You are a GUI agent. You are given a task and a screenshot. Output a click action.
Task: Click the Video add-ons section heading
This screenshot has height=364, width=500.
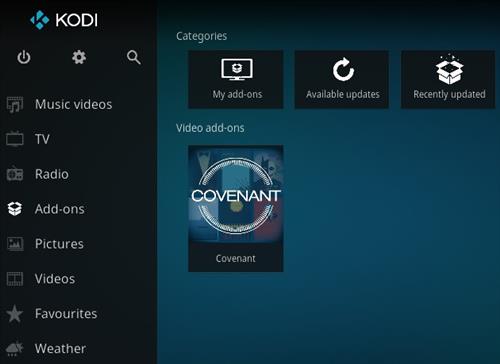[210, 128]
